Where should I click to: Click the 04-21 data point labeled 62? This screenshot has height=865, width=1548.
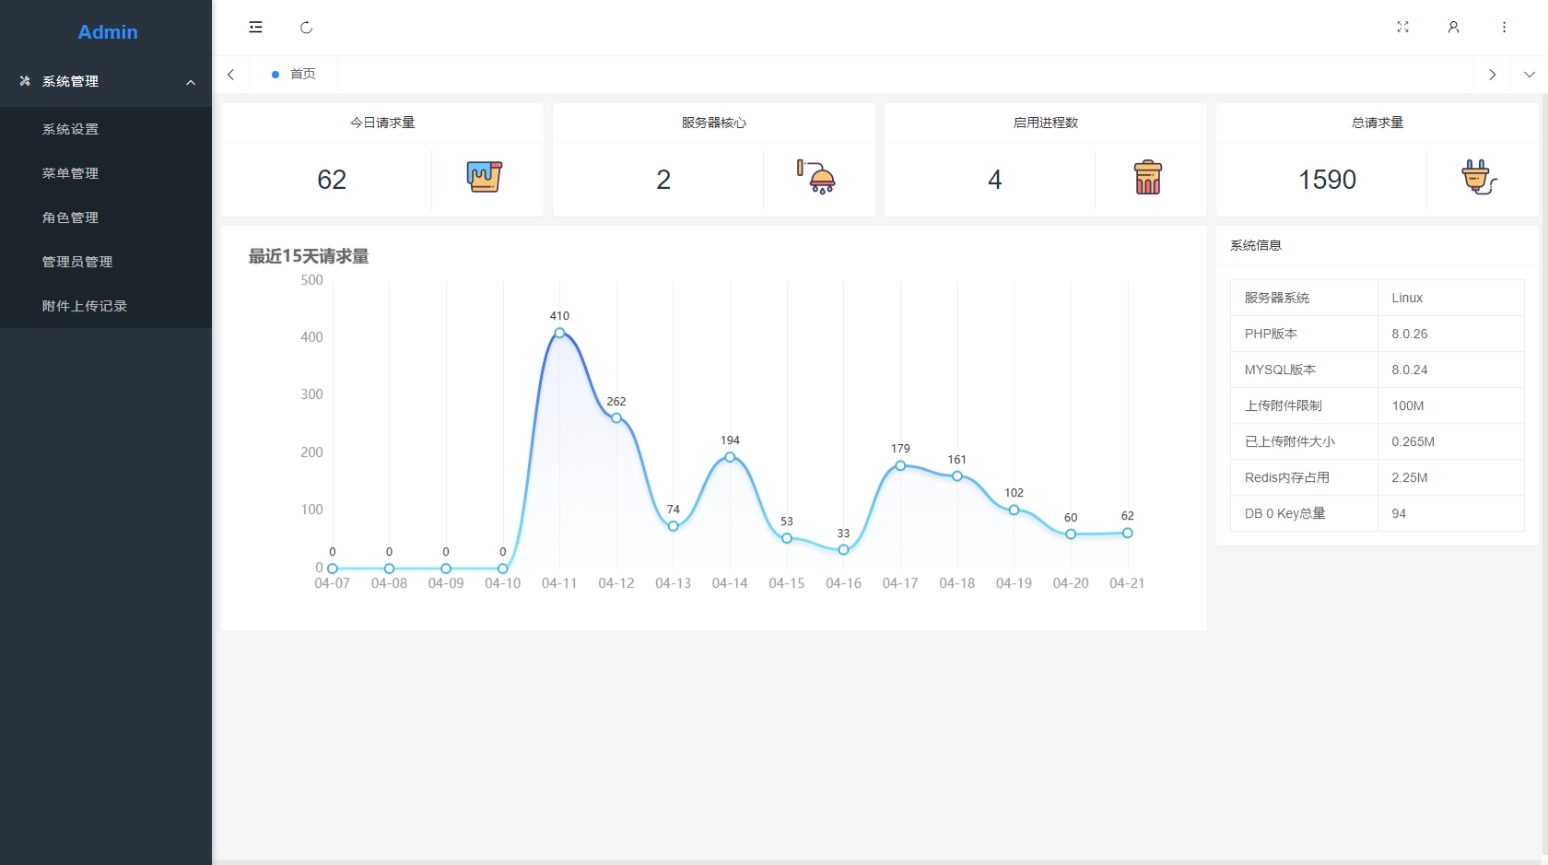1127,533
